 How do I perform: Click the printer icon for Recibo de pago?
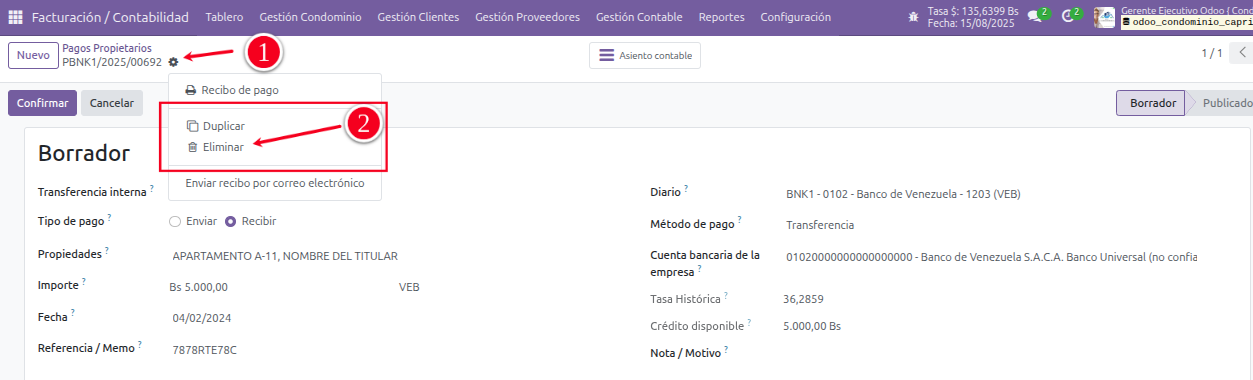(x=191, y=90)
